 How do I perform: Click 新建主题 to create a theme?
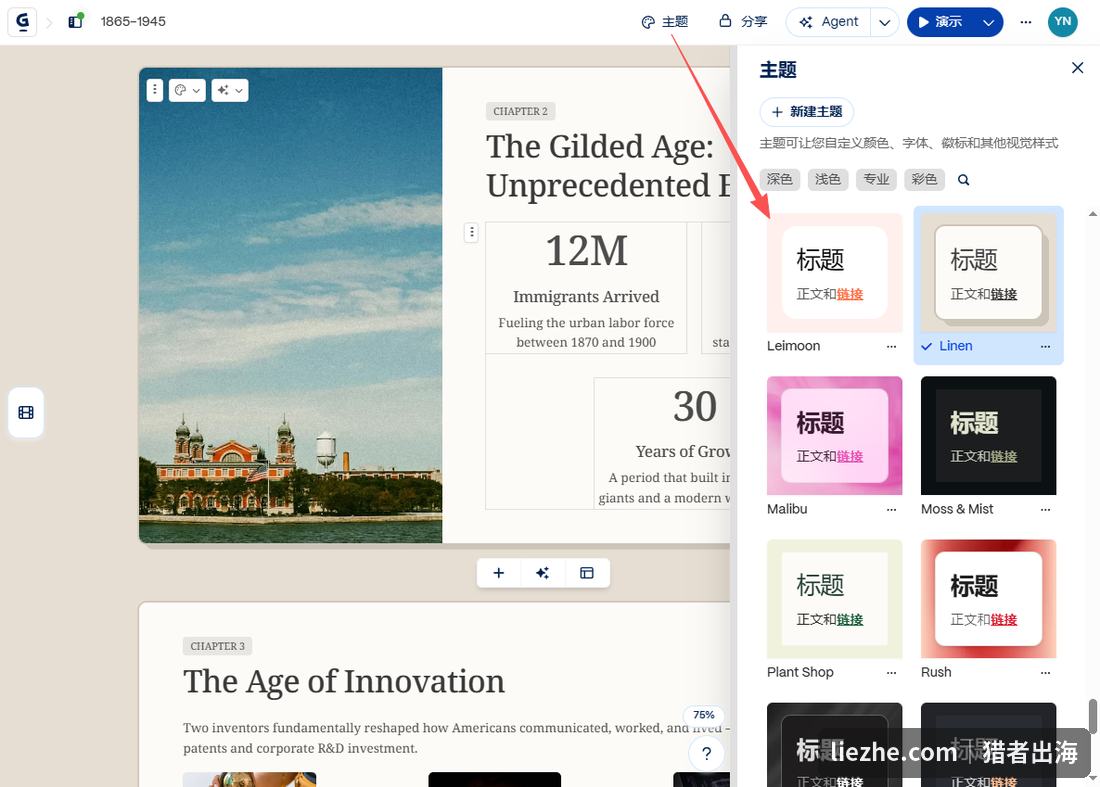(807, 112)
